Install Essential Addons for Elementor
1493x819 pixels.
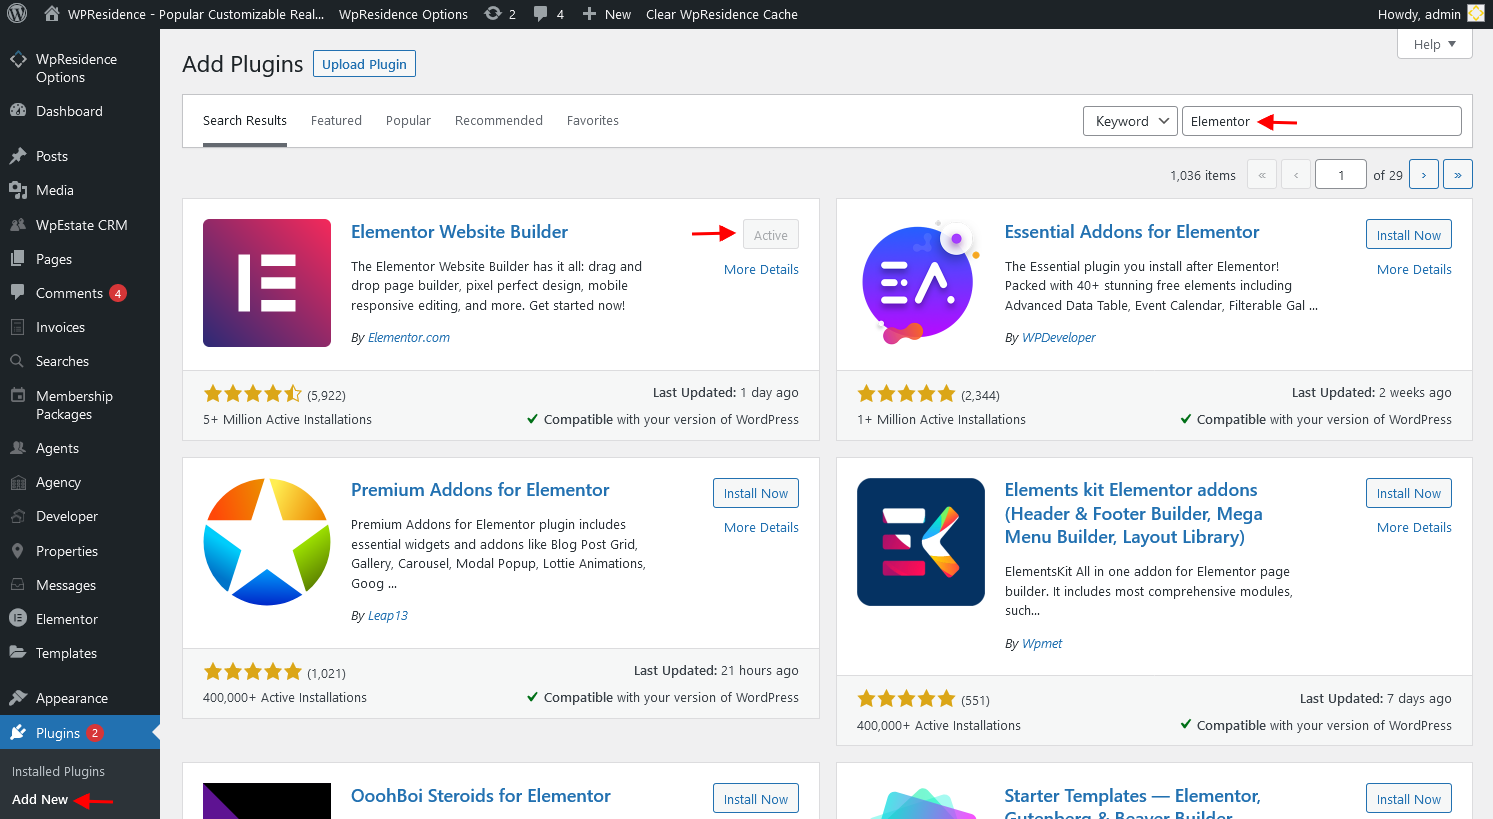[x=1409, y=234]
